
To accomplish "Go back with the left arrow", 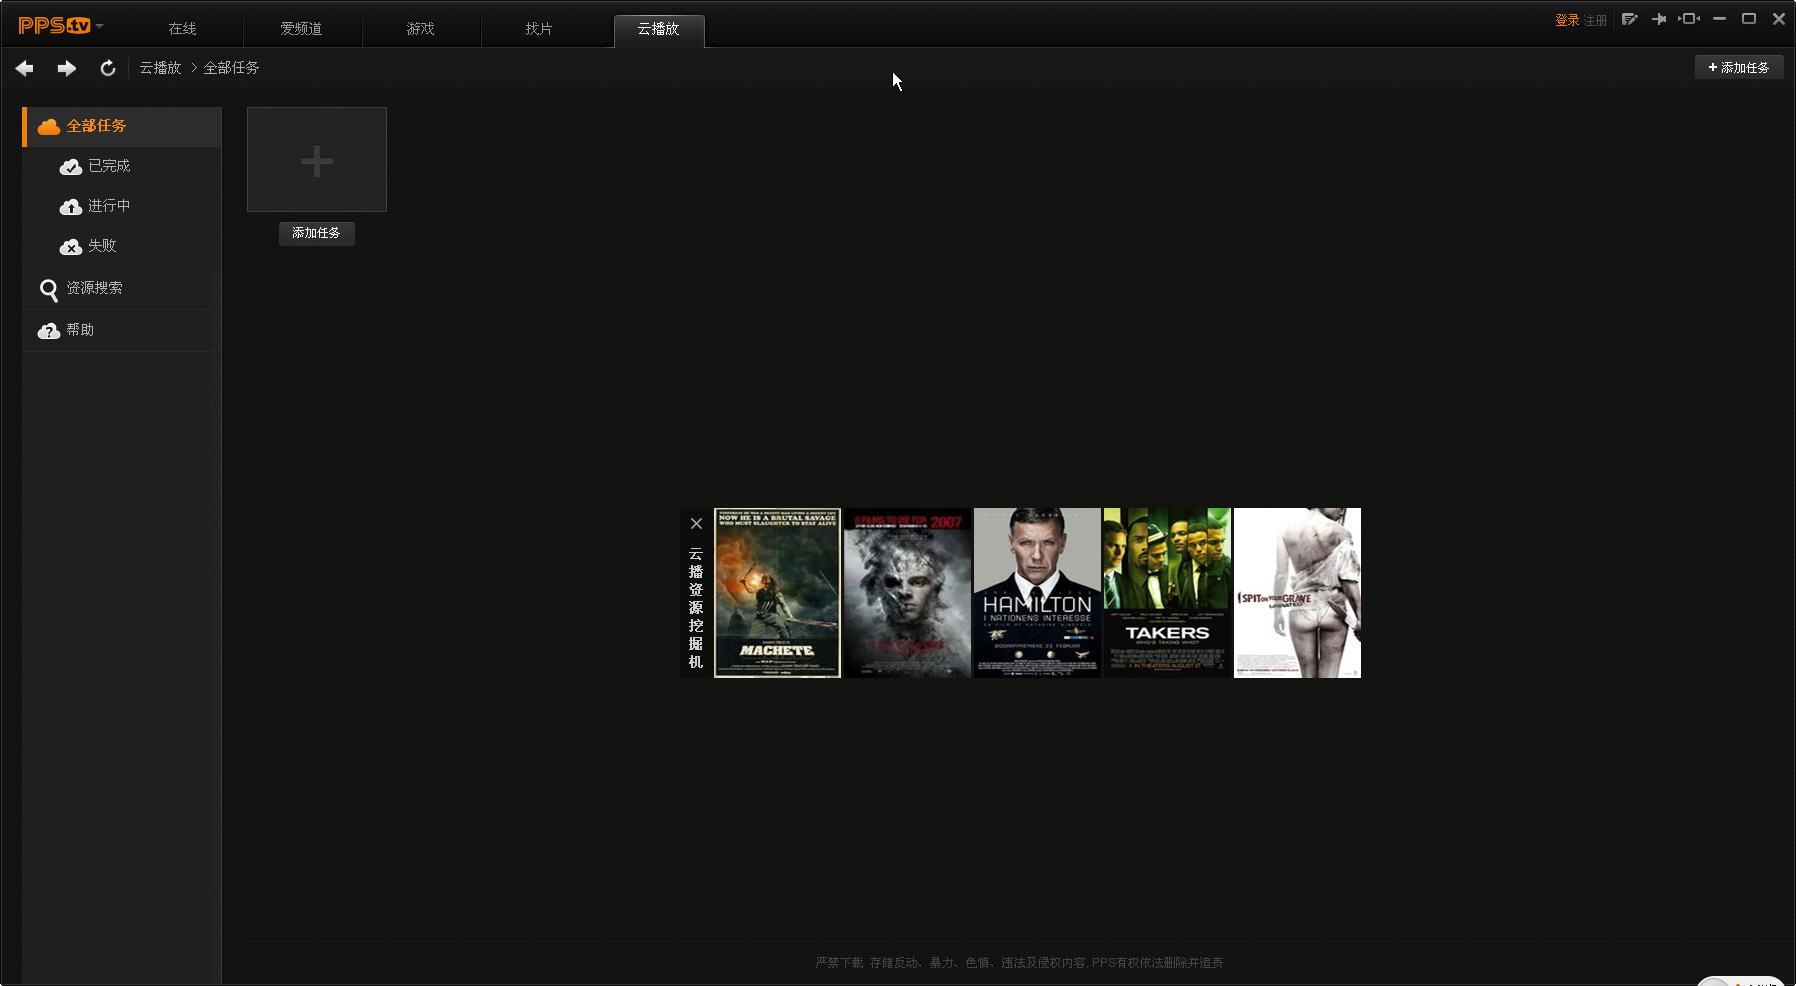I will click(x=25, y=68).
